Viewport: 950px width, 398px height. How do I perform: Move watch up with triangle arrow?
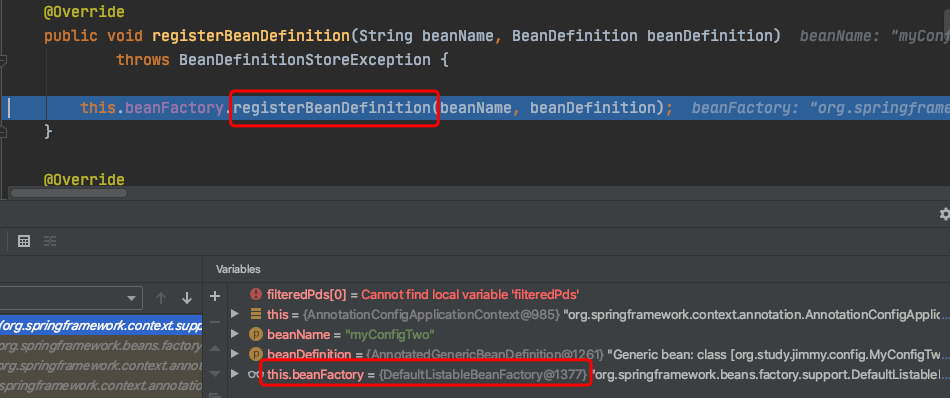214,348
